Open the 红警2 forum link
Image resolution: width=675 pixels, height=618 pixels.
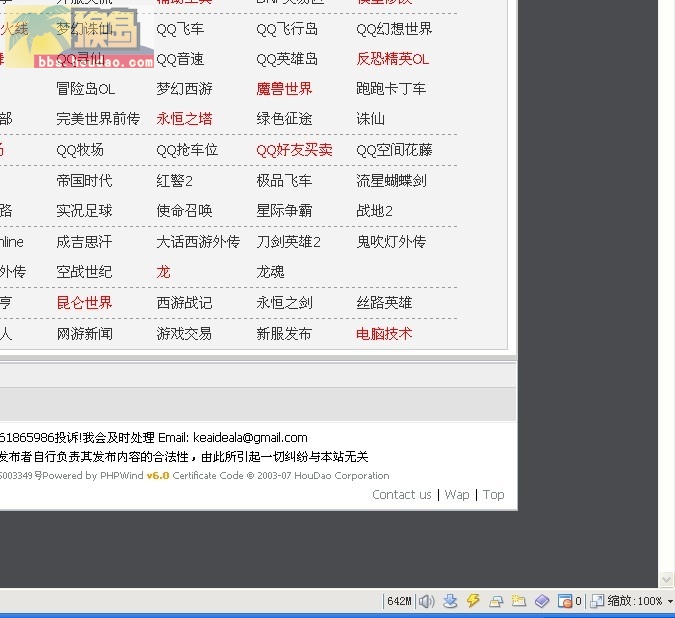174,180
